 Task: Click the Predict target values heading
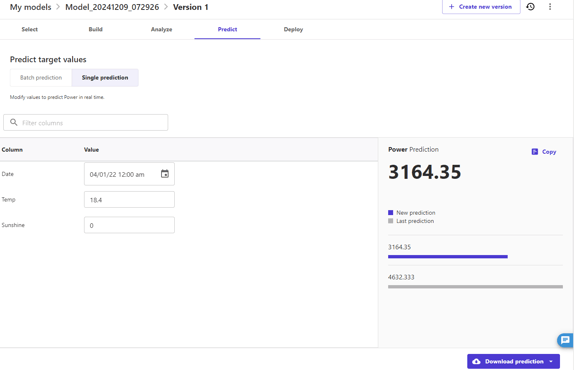click(x=48, y=59)
